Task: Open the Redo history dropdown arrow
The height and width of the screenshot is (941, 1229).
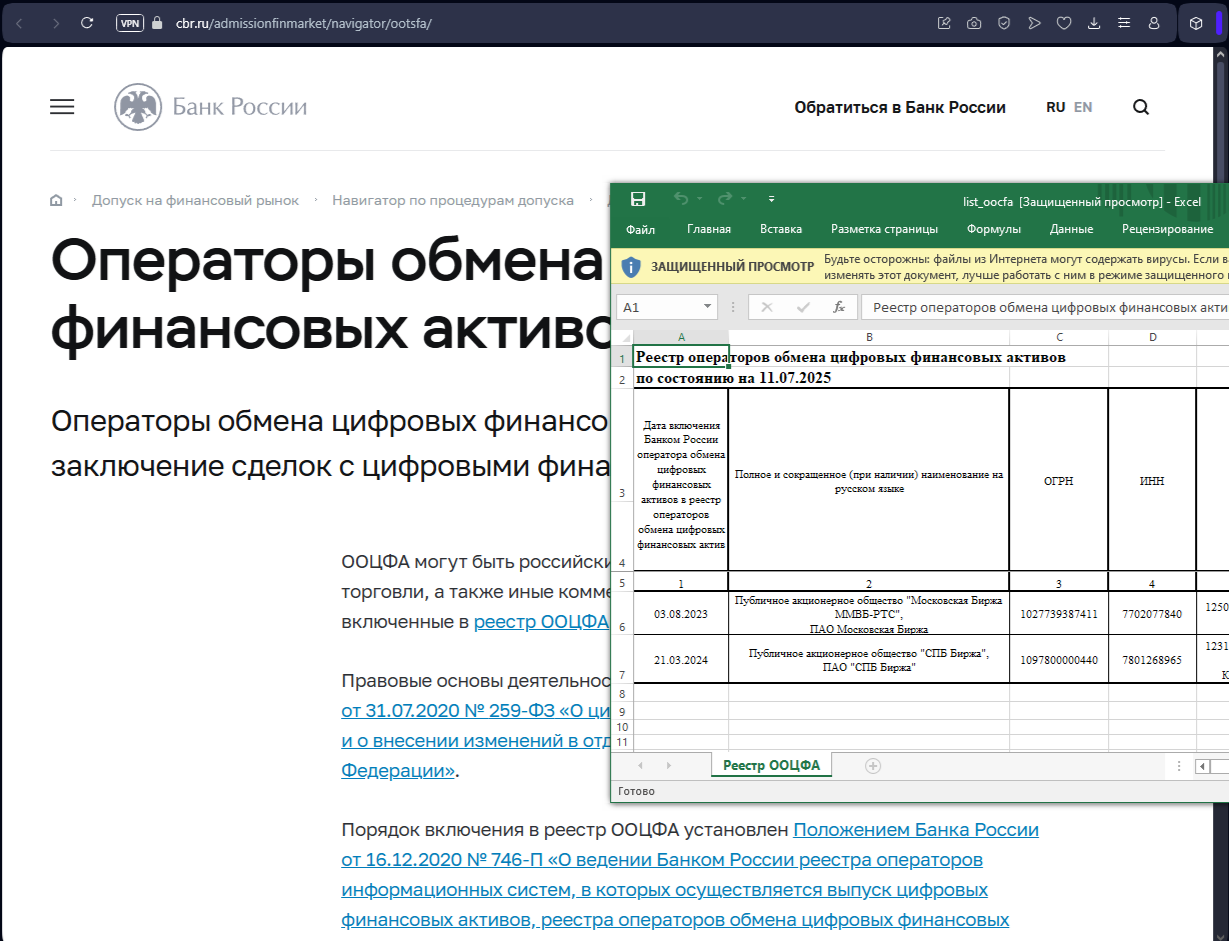Action: click(744, 199)
